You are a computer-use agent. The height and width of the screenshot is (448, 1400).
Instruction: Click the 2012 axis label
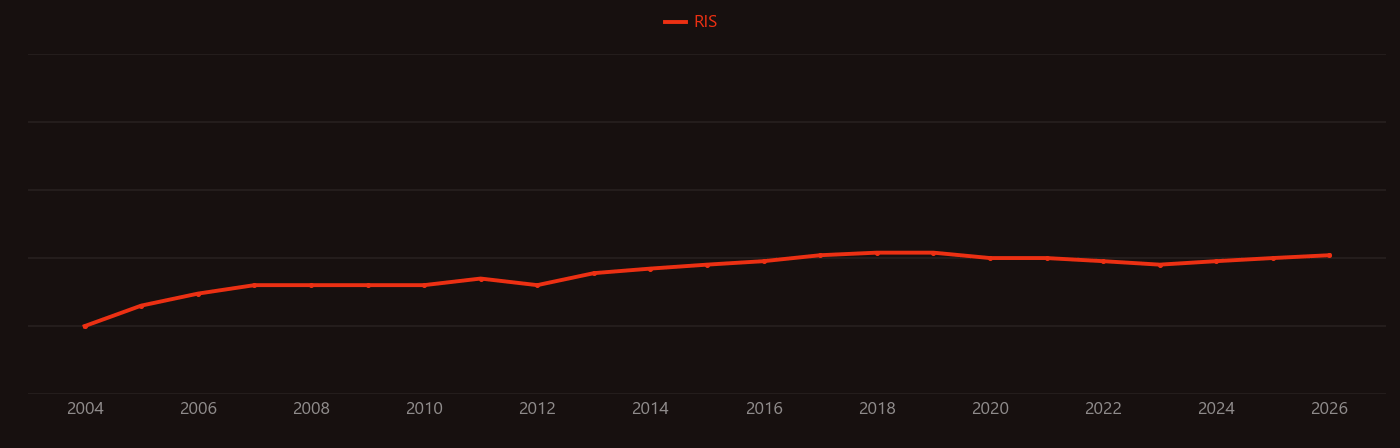(537, 409)
